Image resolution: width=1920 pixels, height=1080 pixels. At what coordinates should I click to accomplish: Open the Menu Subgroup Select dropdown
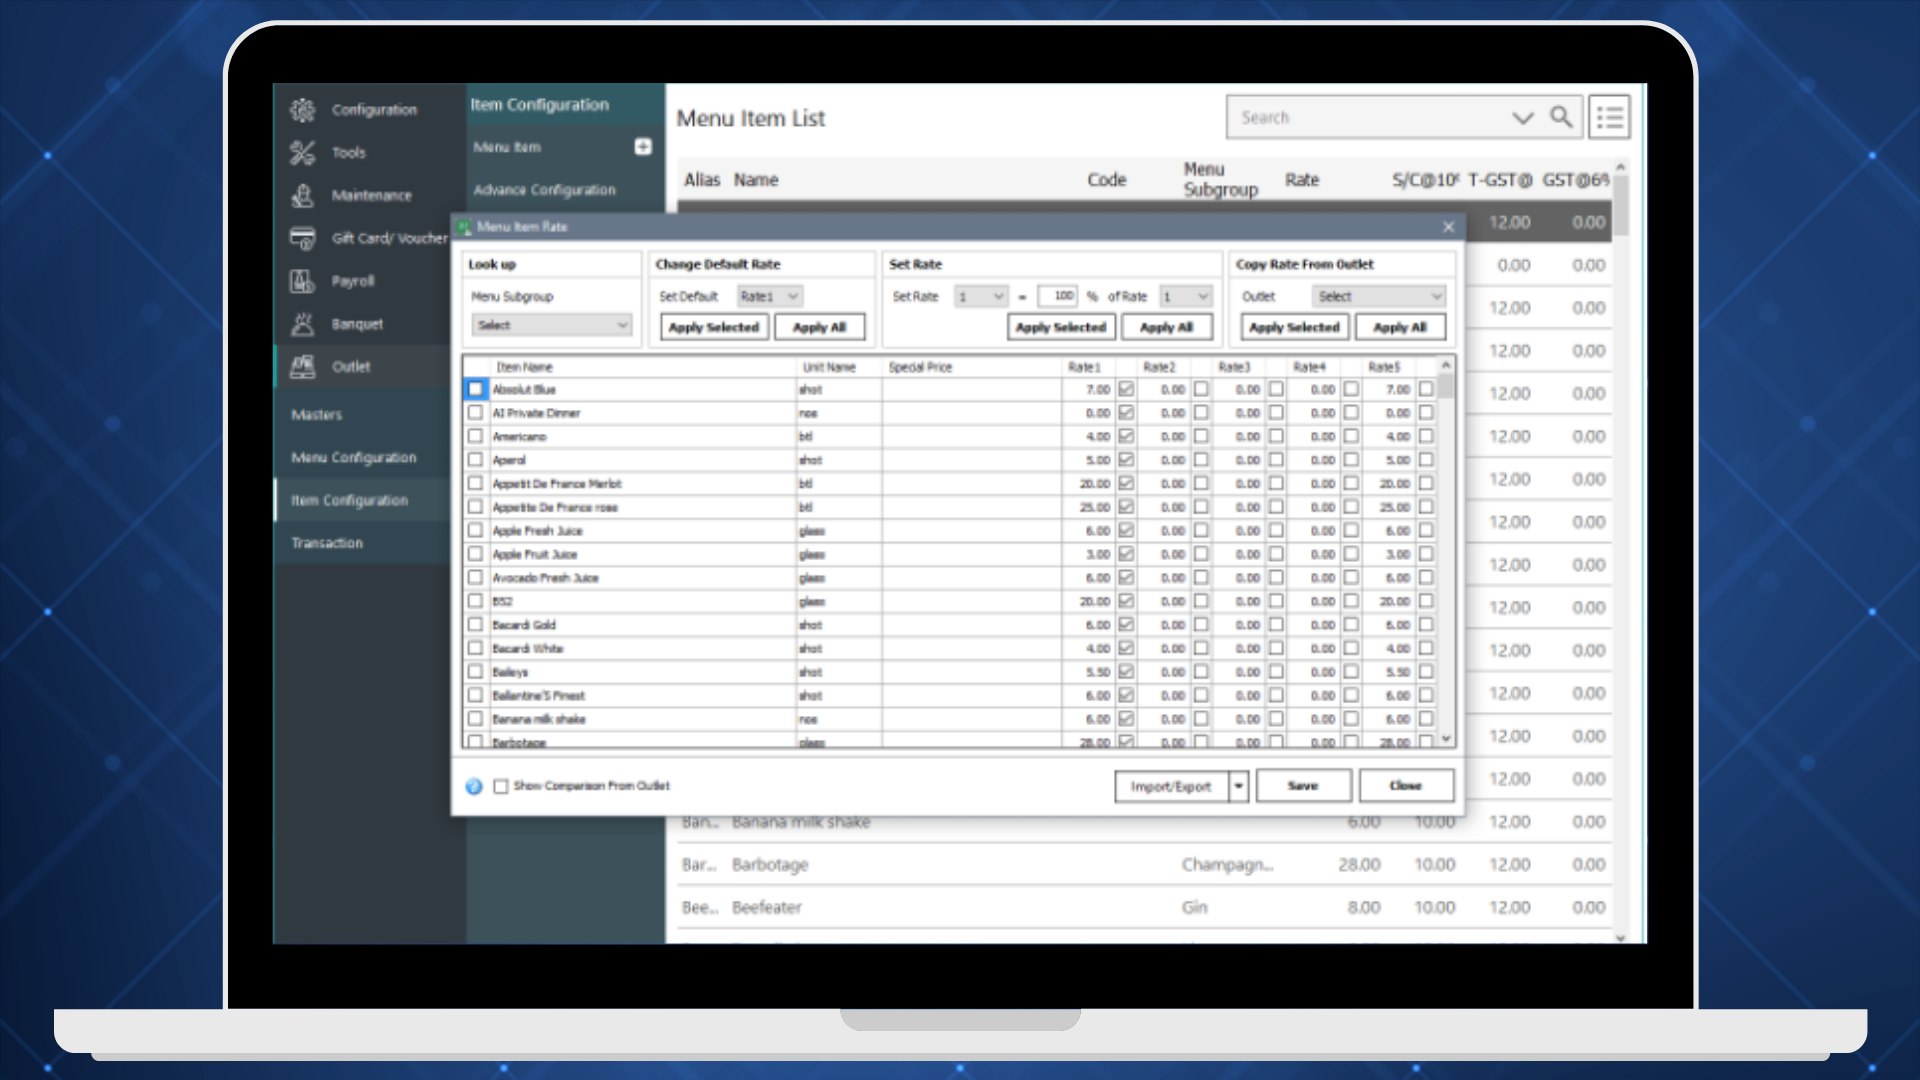(x=552, y=325)
